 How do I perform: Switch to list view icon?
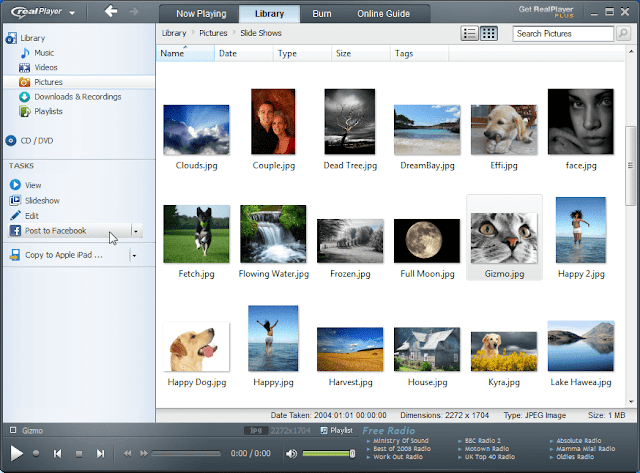coord(469,33)
